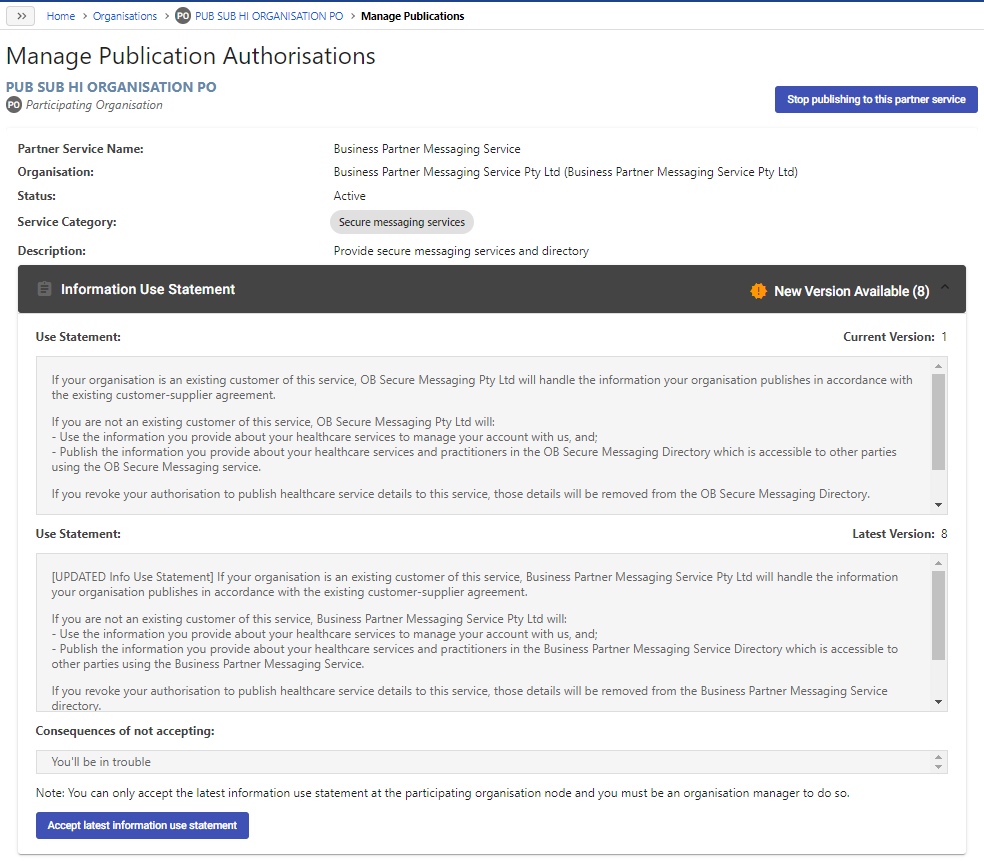Click up arrow in Consequences box

coord(938,757)
